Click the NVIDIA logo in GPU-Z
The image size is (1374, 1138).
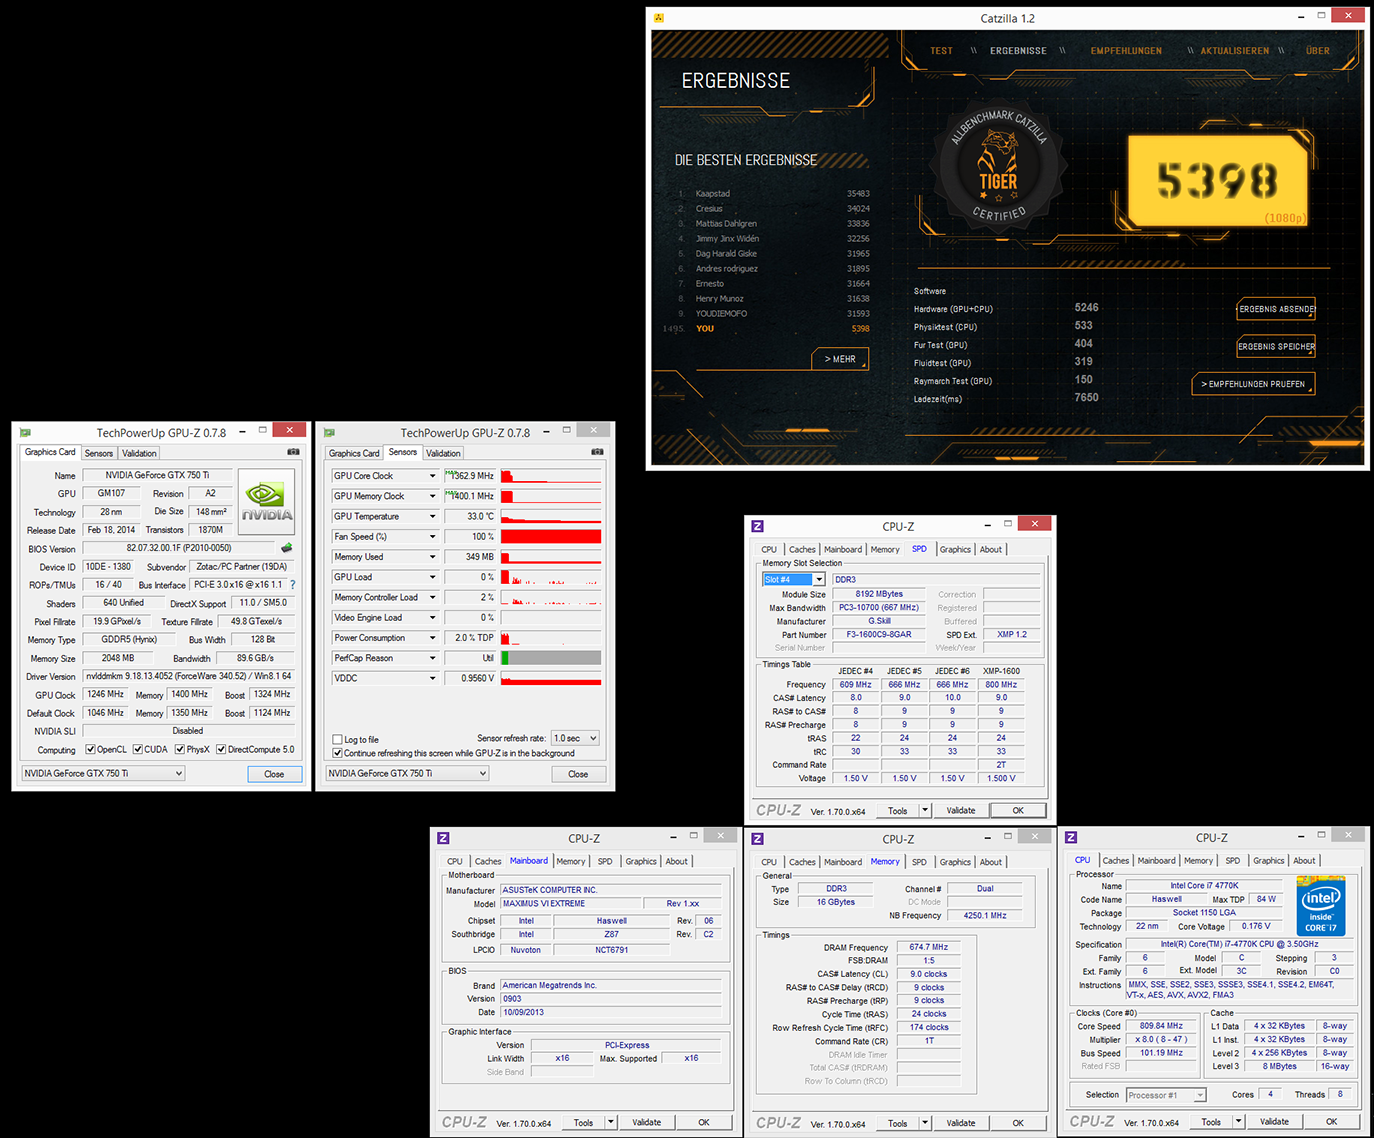point(267,502)
